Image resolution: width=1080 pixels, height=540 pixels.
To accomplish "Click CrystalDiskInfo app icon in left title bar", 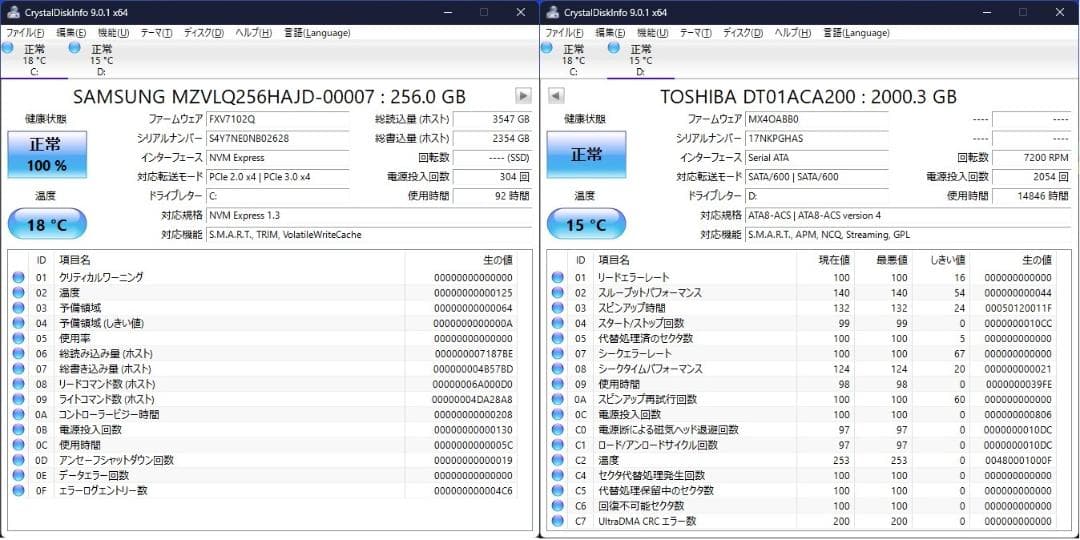I will point(12,12).
